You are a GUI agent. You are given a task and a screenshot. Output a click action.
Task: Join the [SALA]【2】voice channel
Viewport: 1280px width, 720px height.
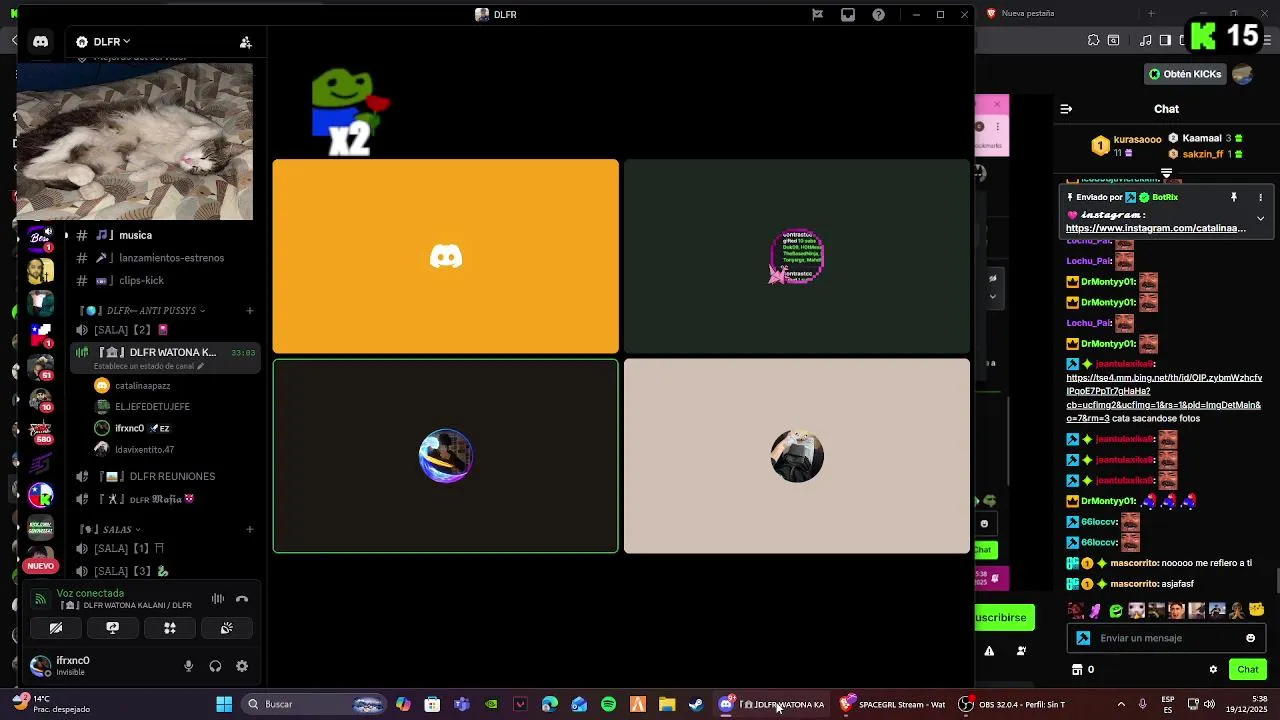pyautogui.click(x=122, y=330)
